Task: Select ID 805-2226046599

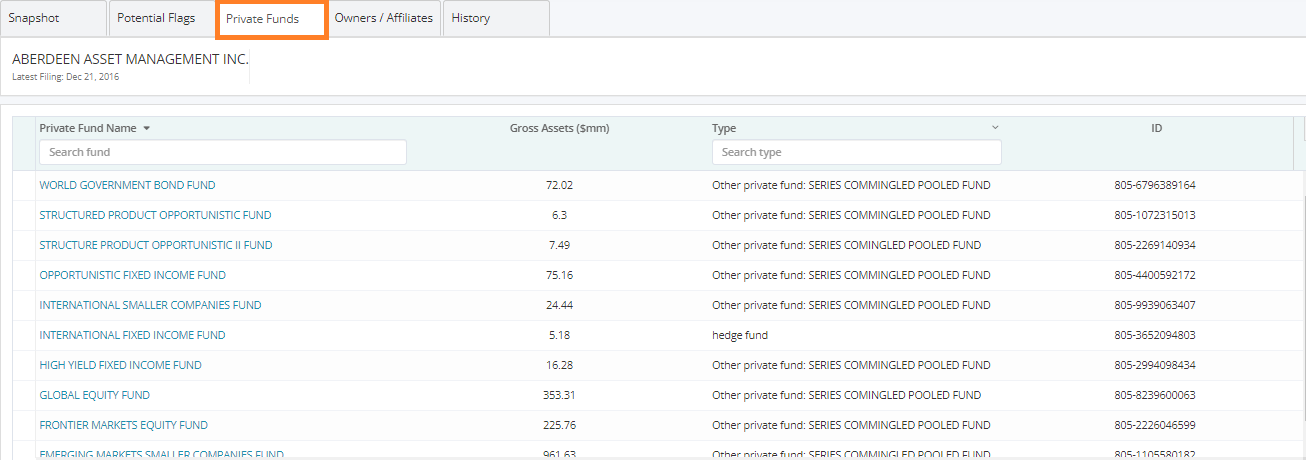Action: click(1155, 425)
